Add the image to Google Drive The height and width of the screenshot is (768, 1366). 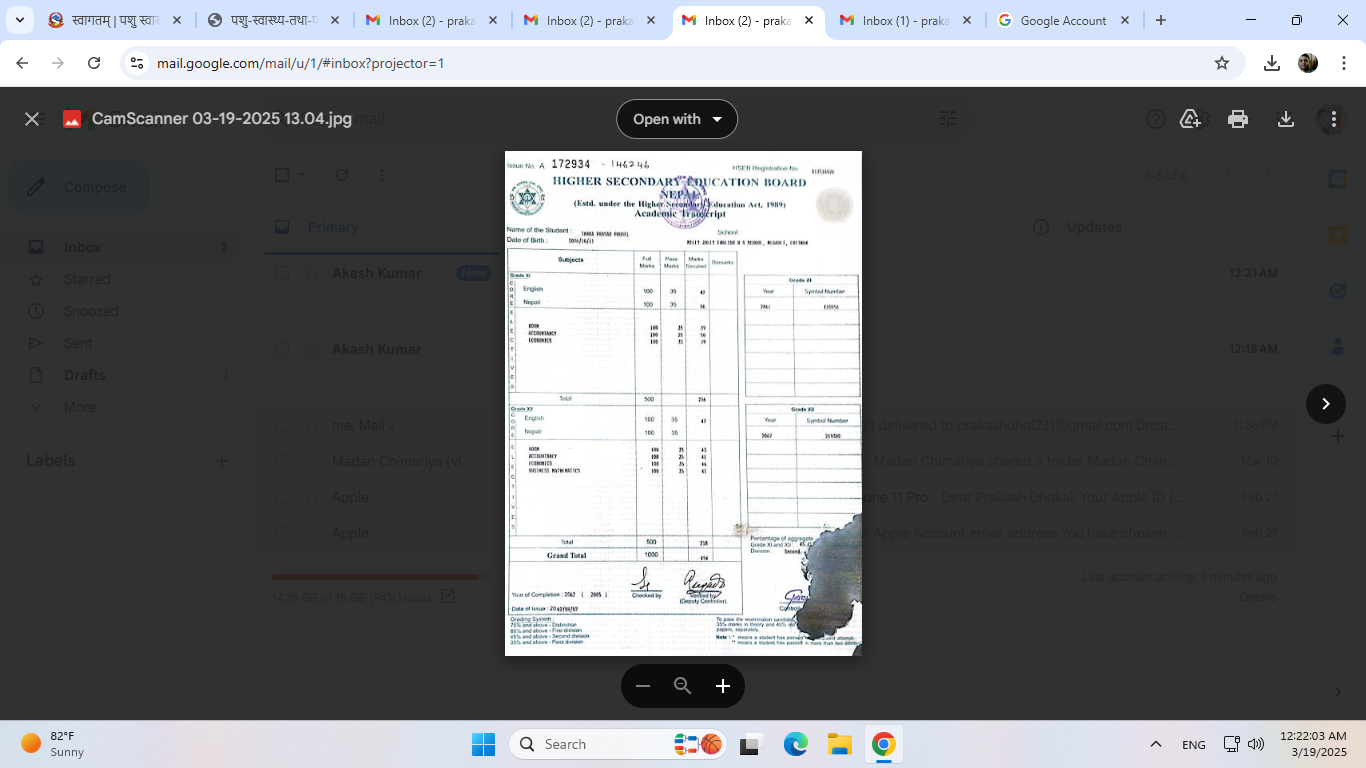pyautogui.click(x=1190, y=119)
